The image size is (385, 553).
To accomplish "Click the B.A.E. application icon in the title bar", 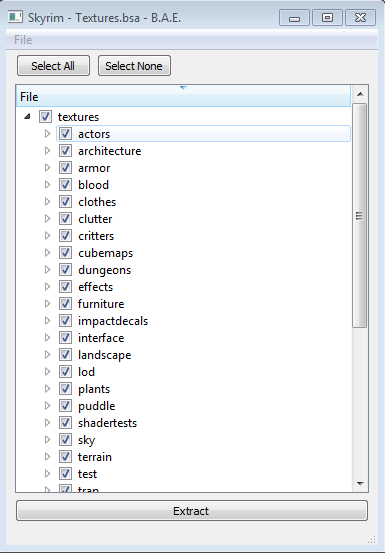I will [15, 17].
